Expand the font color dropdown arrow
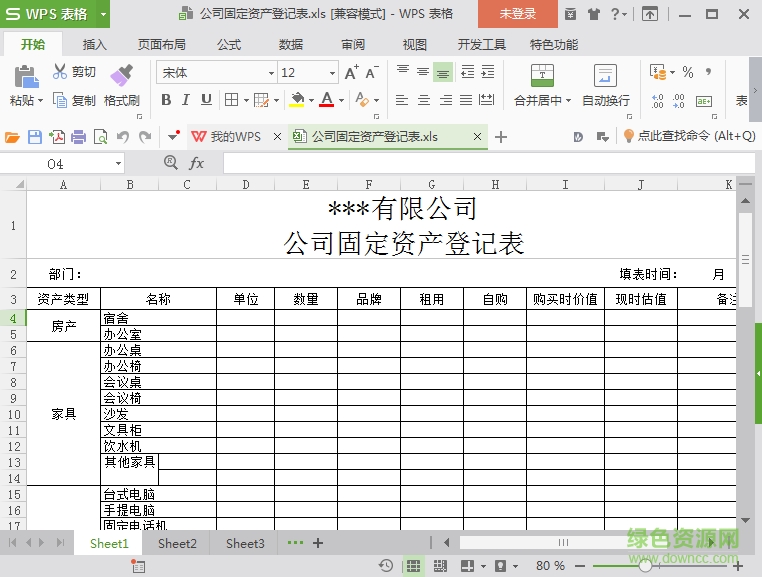Screen dimensions: 762x577 [341, 100]
